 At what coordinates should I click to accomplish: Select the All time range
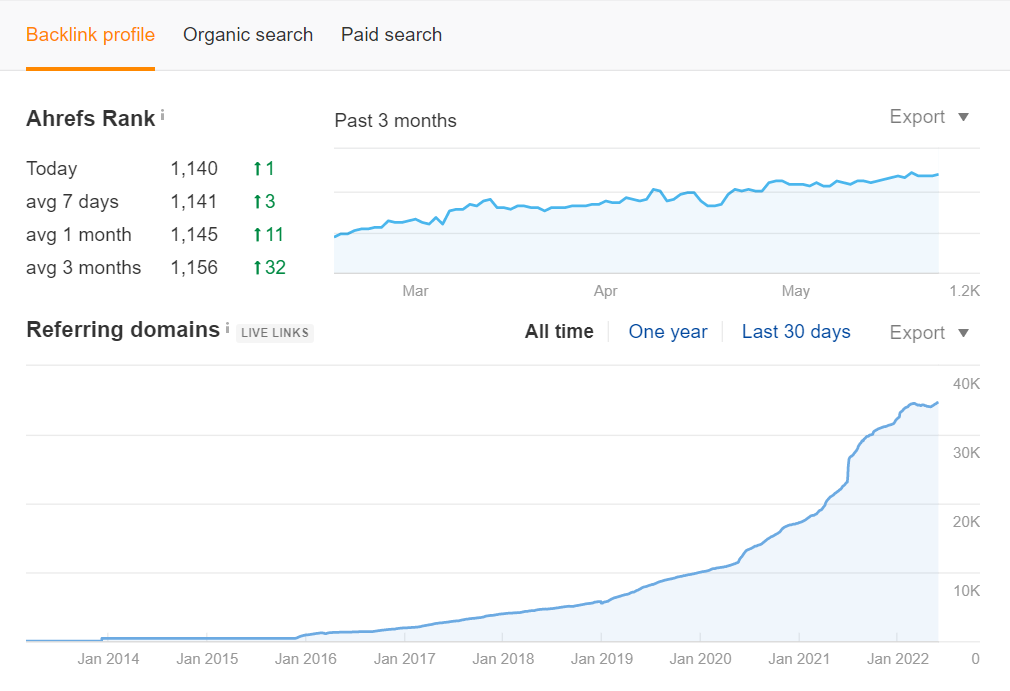pos(559,332)
